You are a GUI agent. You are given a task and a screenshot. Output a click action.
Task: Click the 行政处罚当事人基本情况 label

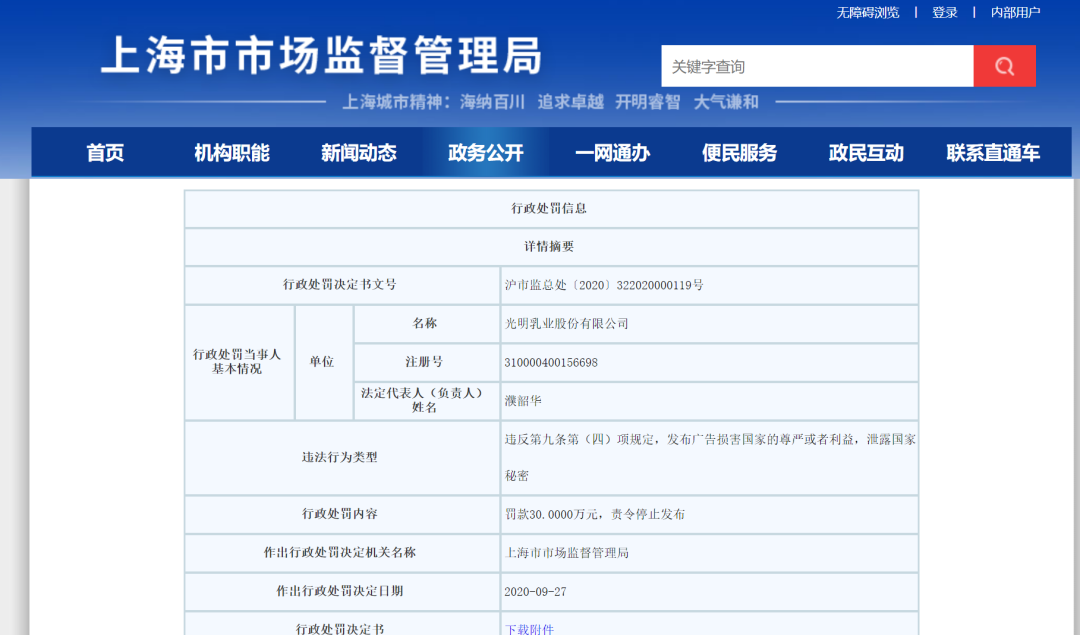(x=237, y=362)
